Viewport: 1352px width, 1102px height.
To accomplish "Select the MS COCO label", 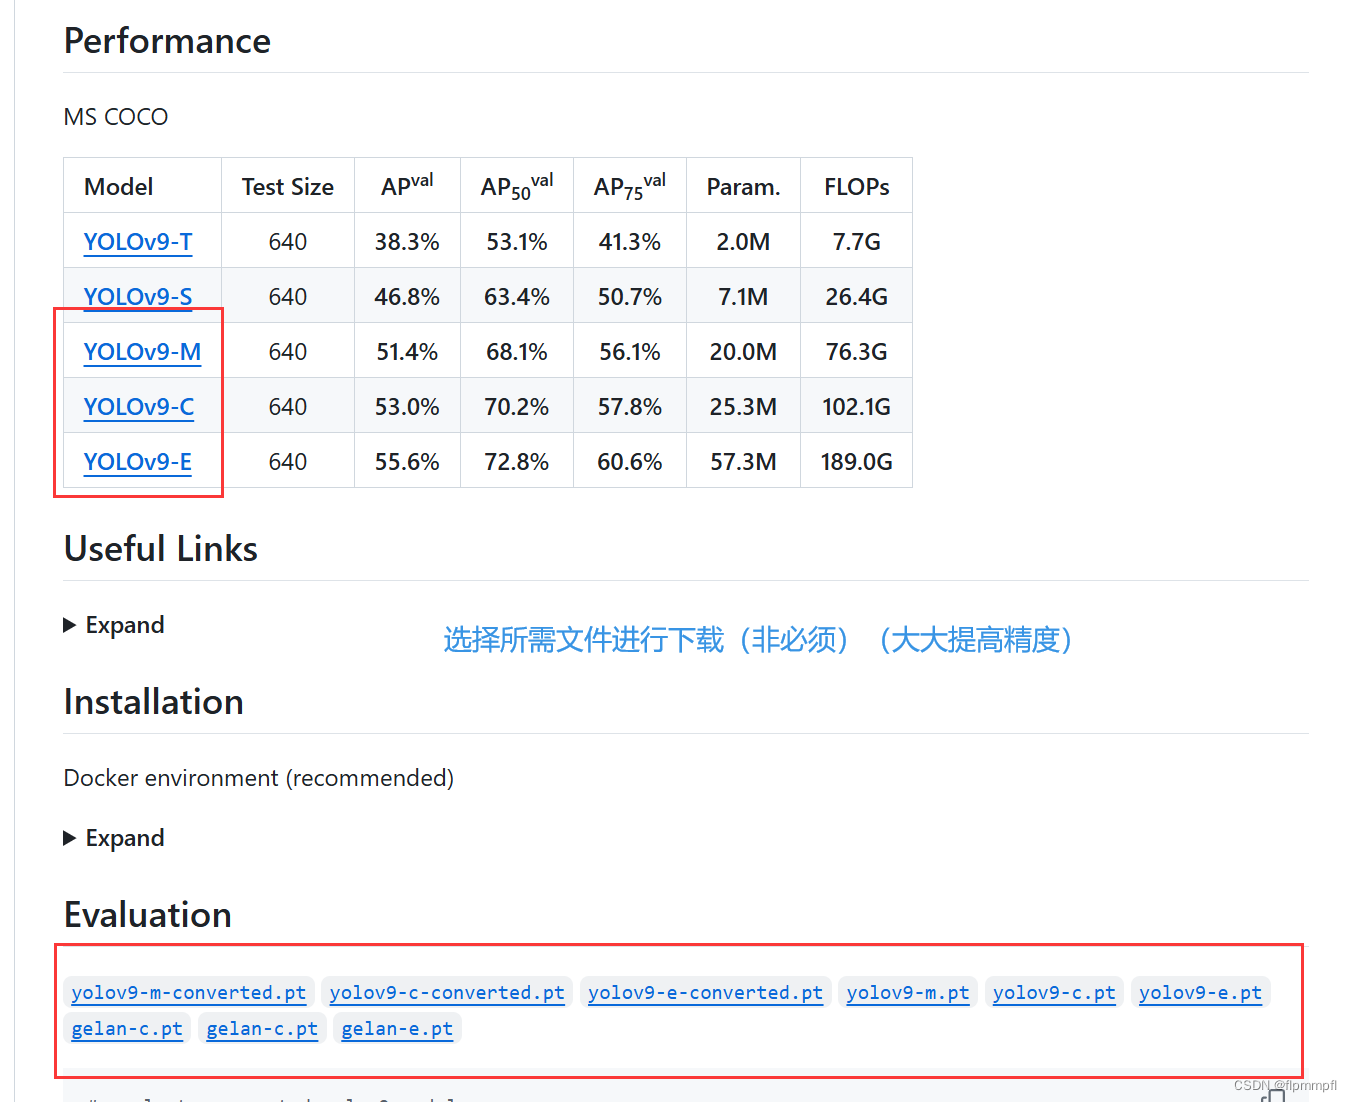I will 116,117.
